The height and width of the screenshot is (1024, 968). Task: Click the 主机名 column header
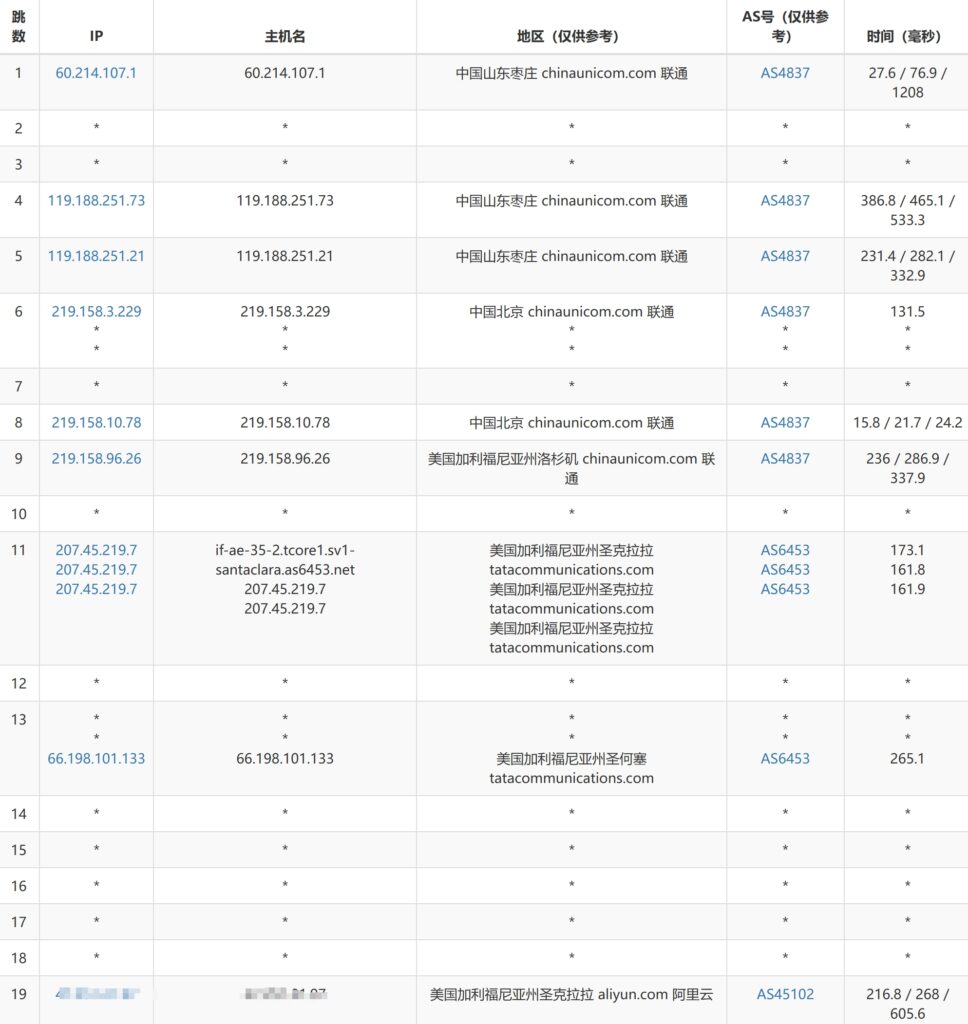pos(285,36)
